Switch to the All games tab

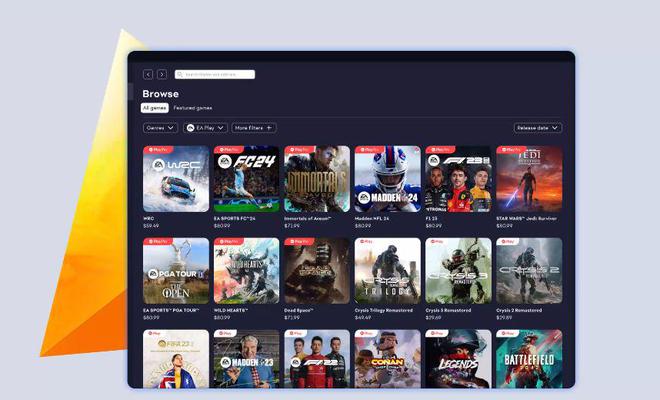point(154,108)
